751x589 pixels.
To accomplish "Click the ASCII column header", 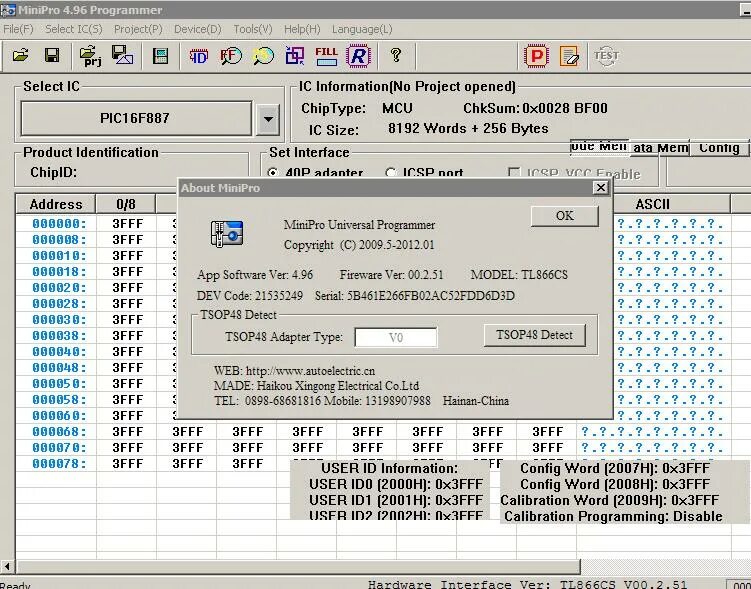I will click(x=652, y=204).
